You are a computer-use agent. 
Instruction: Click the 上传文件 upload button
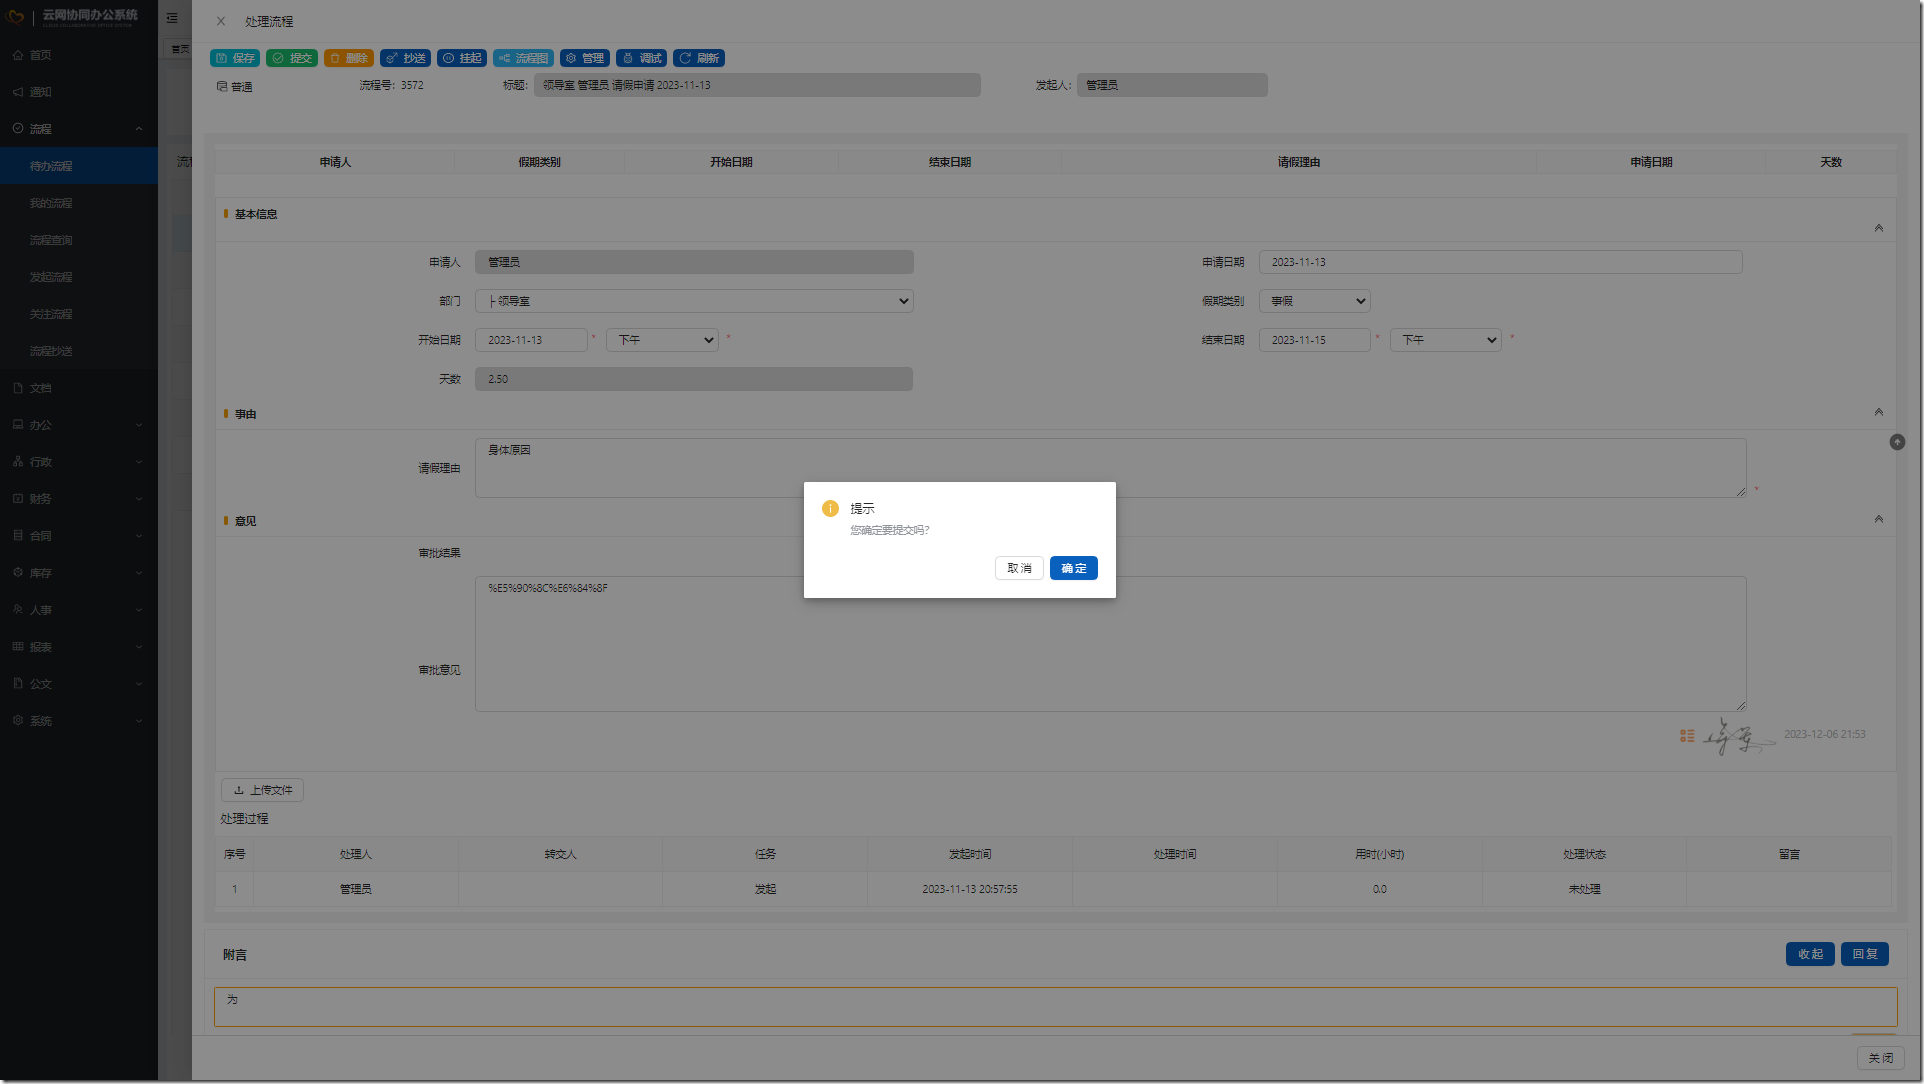[262, 790]
